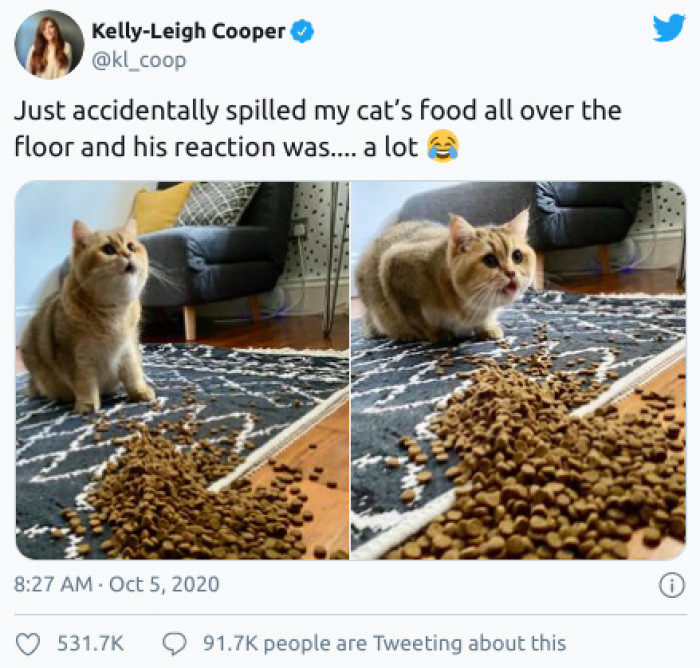
Task: Click the reply speech bubble icon
Action: [175, 644]
